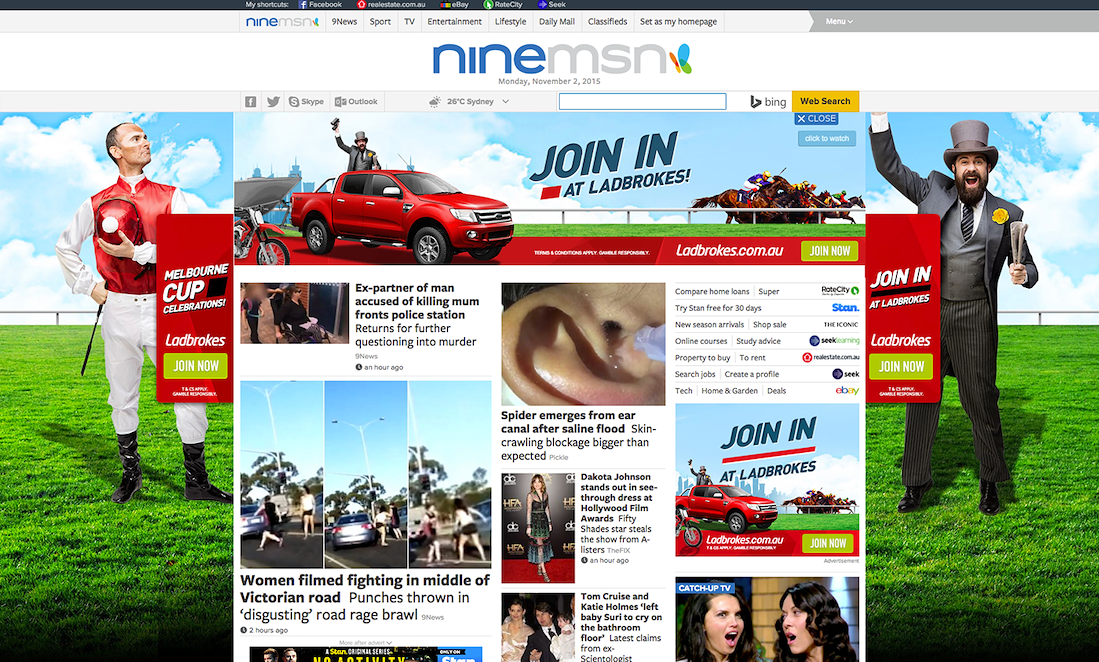1099x662 pixels.
Task: Open the Tom Cruise article thumbnail
Action: point(538,628)
